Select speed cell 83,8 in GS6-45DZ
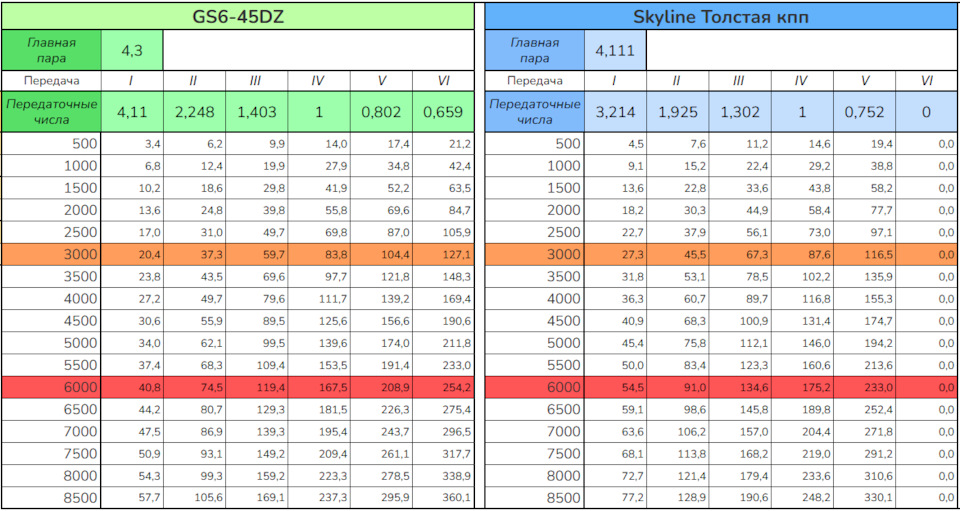Image resolution: width=960 pixels, height=511 pixels. coord(318,255)
